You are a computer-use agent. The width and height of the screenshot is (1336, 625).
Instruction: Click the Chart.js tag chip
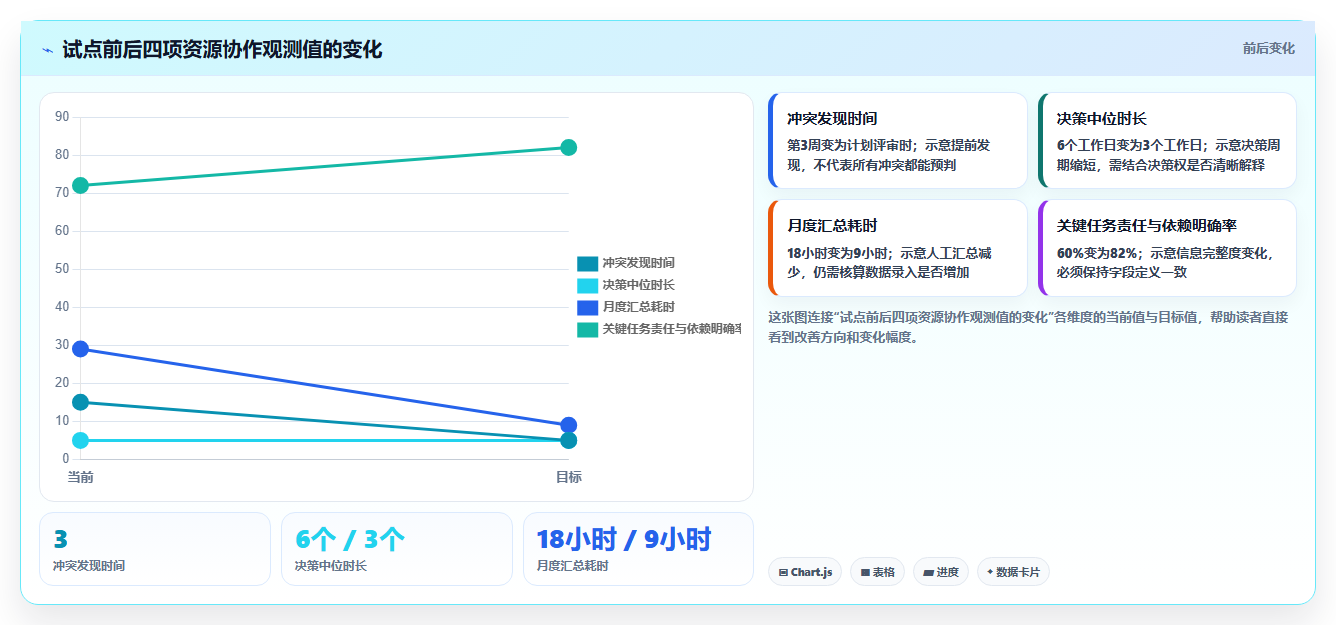805,572
